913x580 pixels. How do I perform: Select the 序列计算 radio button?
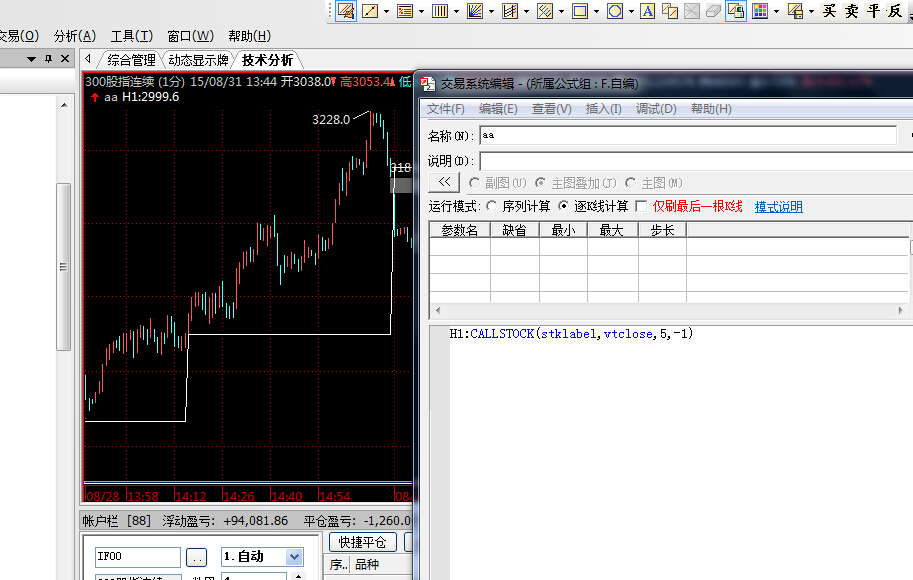[x=491, y=207]
